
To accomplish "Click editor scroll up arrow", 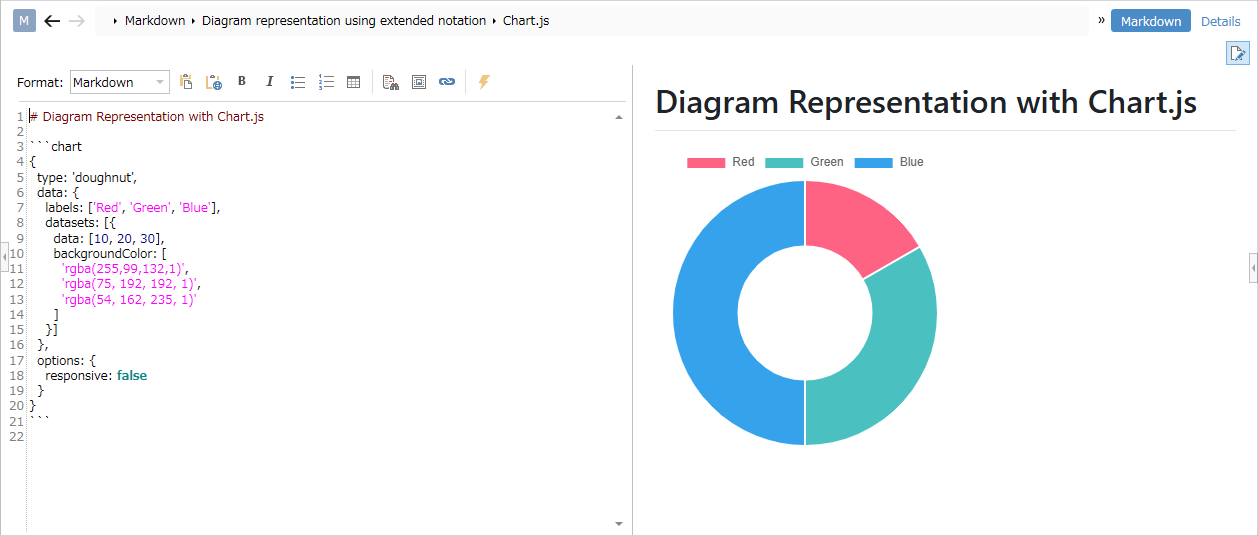I will [619, 117].
